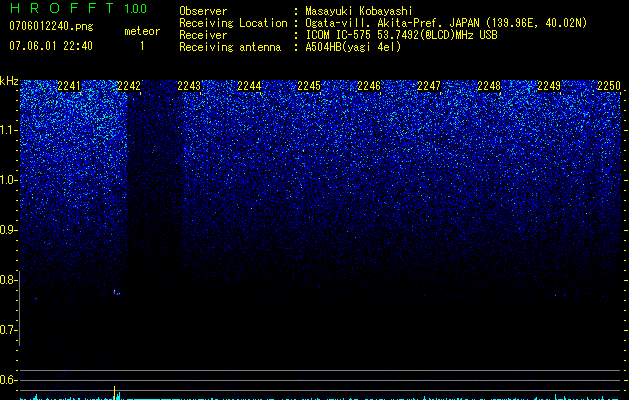Click the ICOM IC-575 receiver text
The image size is (629, 400).
click(401, 35)
